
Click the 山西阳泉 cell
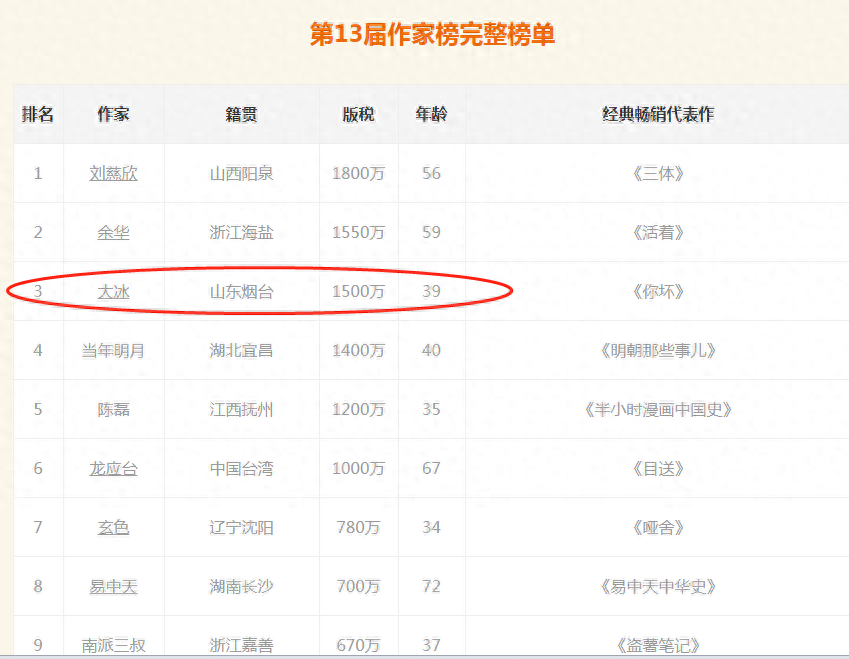[241, 173]
